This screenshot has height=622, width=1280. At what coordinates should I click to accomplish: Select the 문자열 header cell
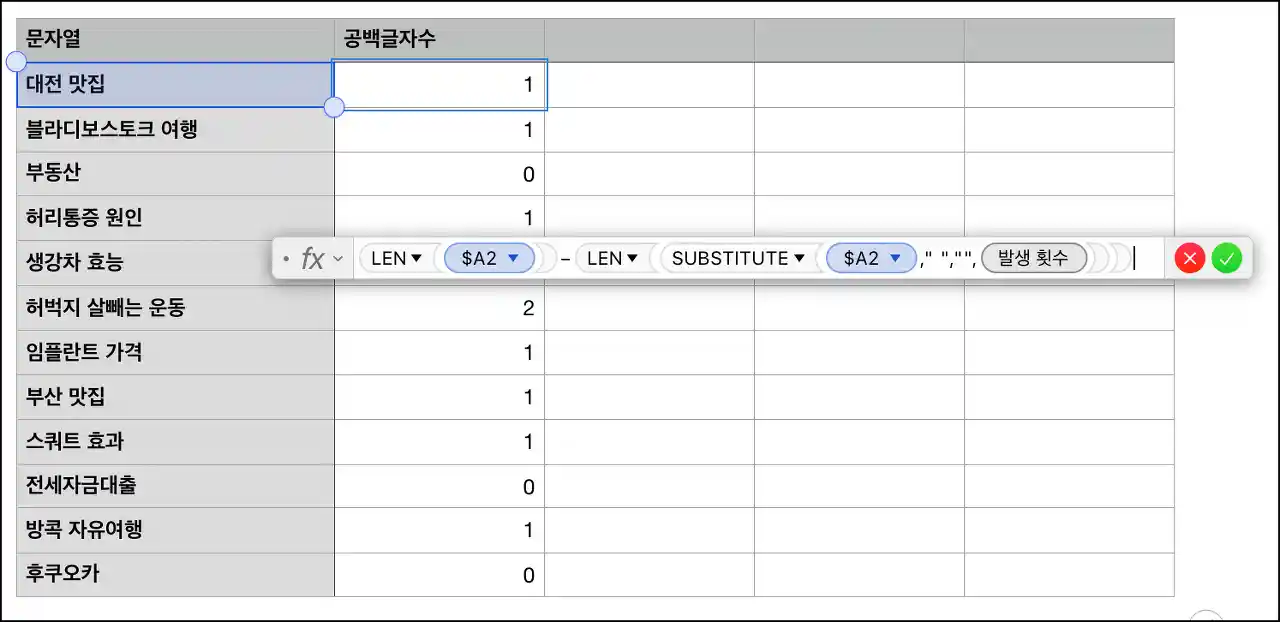tap(176, 40)
